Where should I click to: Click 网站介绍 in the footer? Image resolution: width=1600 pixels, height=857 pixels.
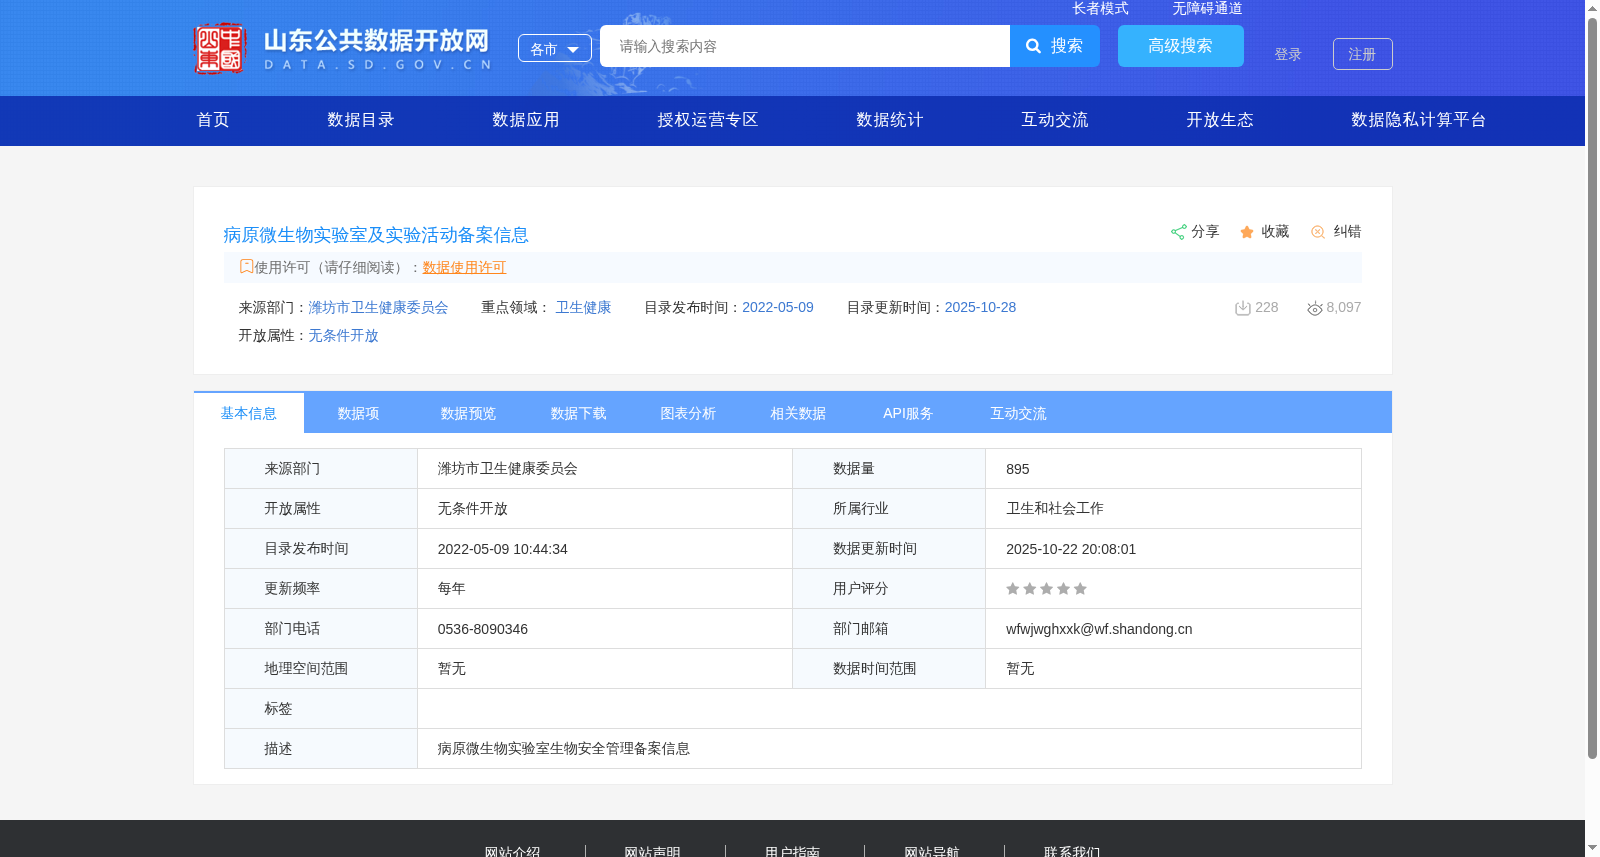pos(513,852)
